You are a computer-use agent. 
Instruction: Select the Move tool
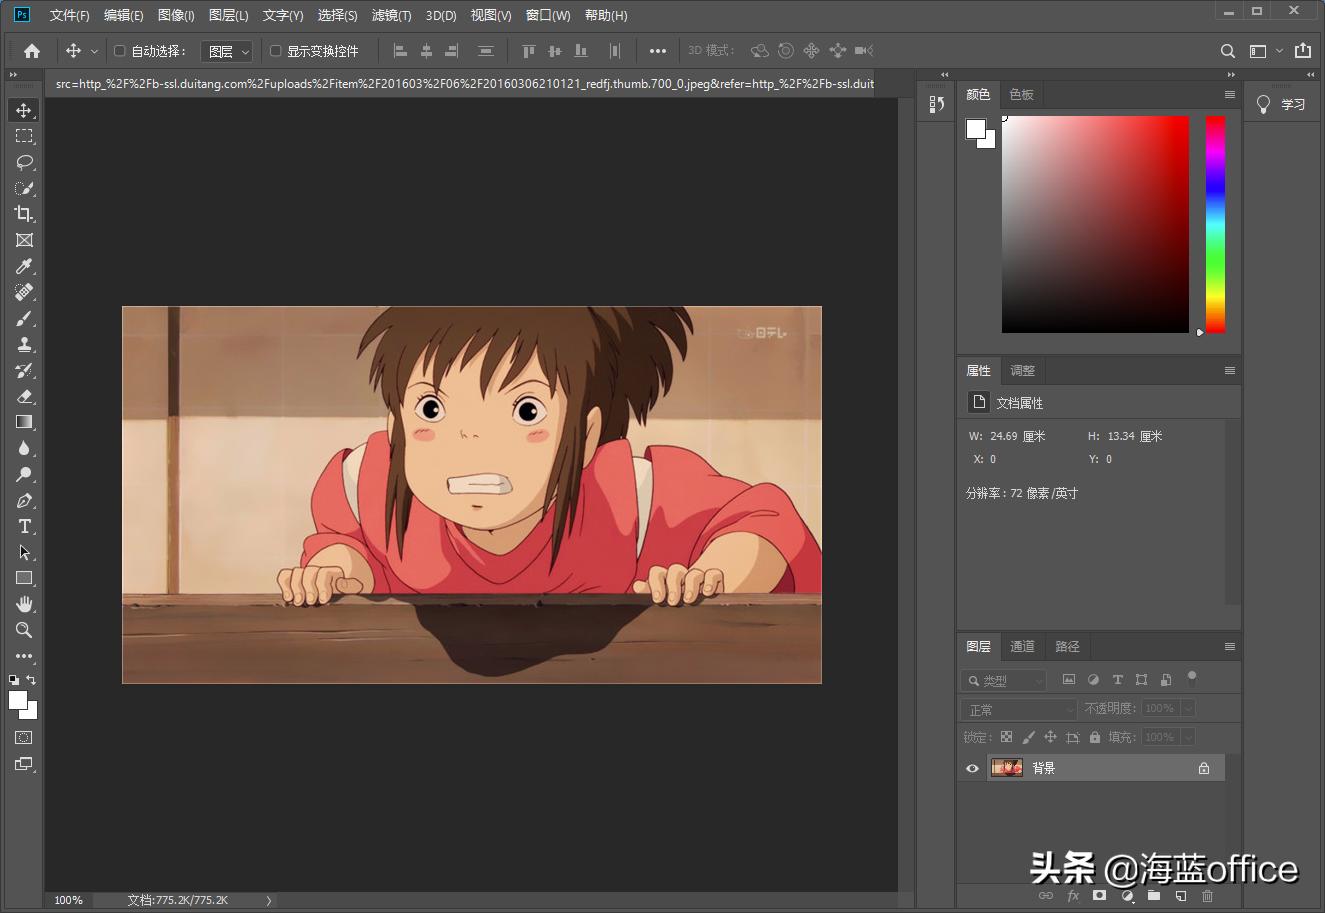[x=24, y=110]
